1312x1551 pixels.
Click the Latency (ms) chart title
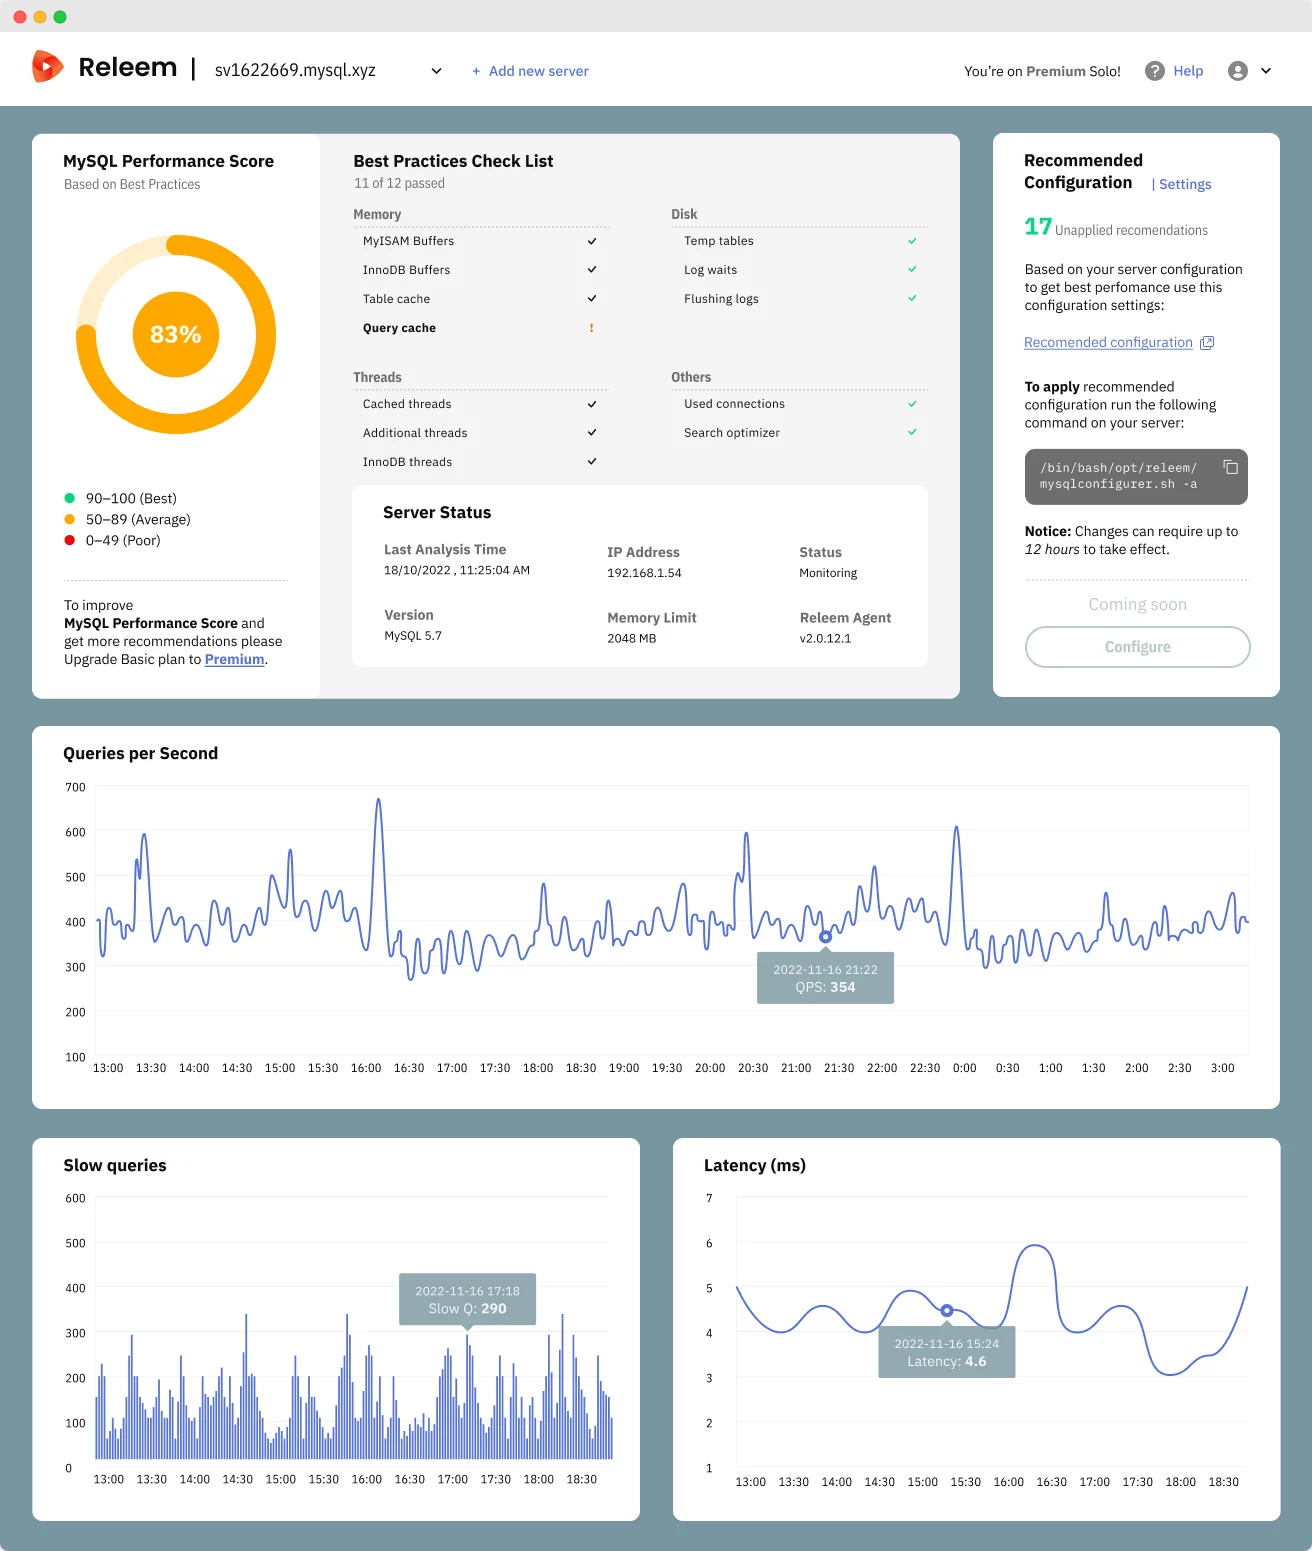(755, 1165)
